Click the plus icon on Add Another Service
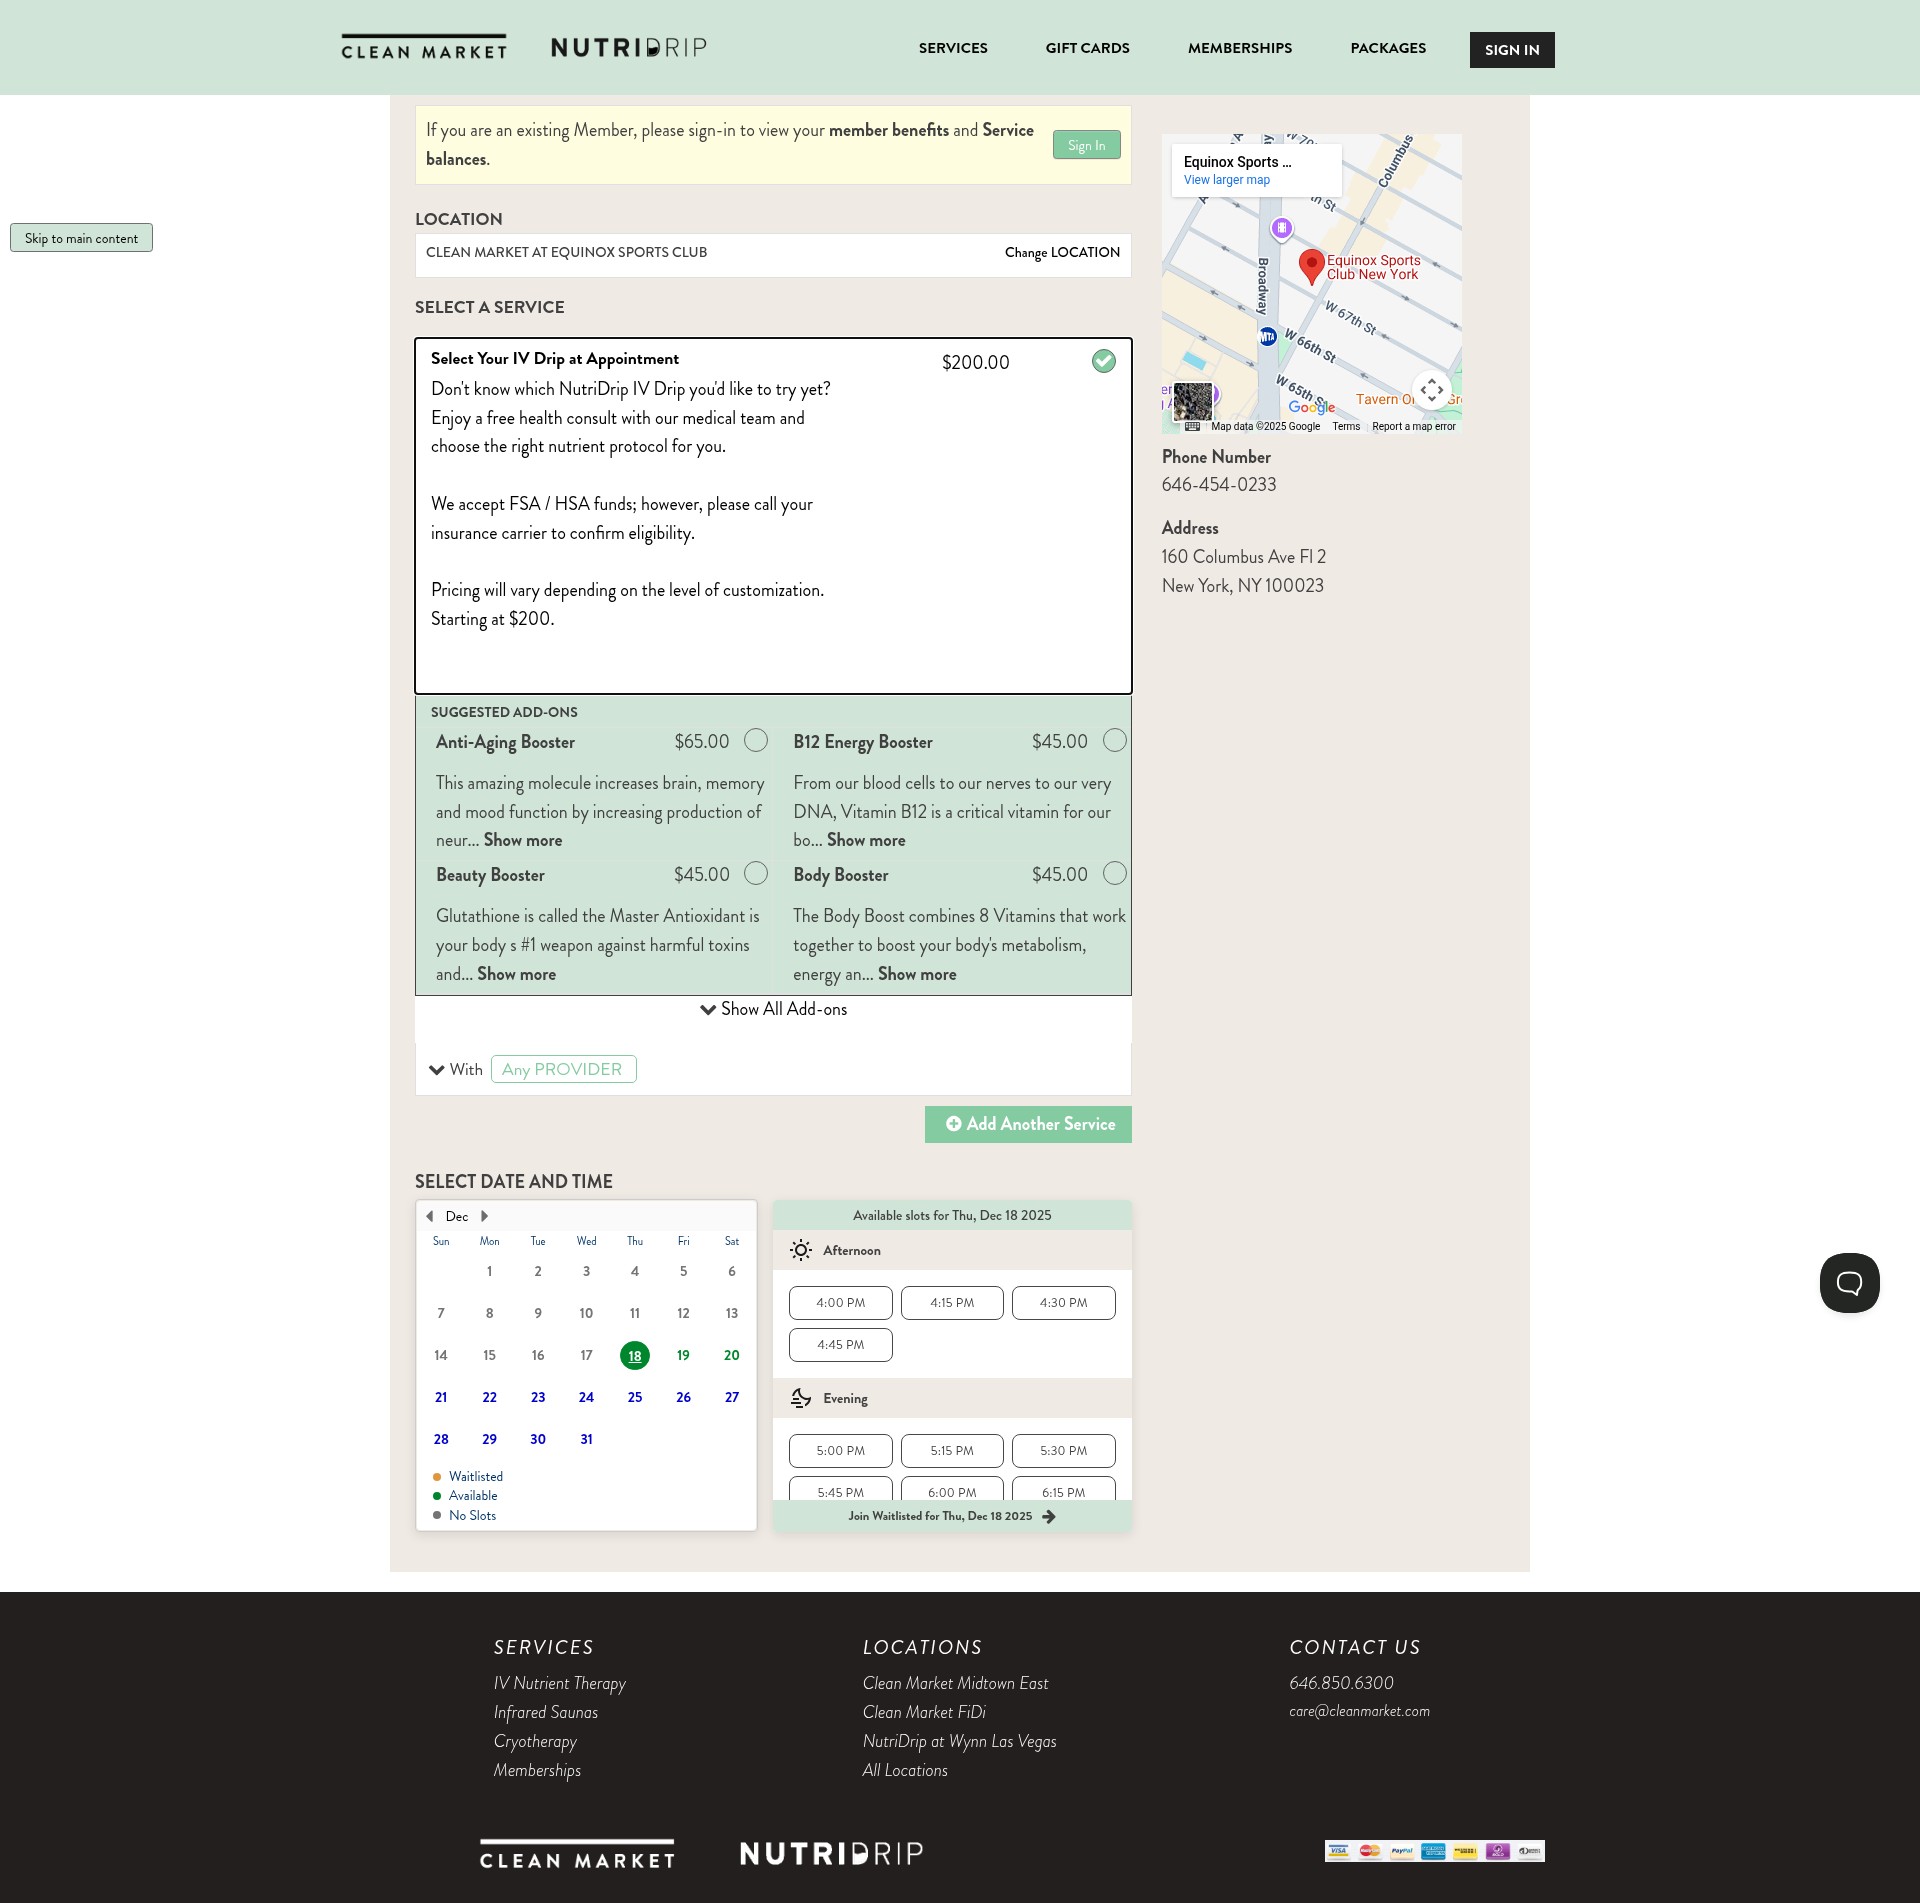 (953, 1124)
